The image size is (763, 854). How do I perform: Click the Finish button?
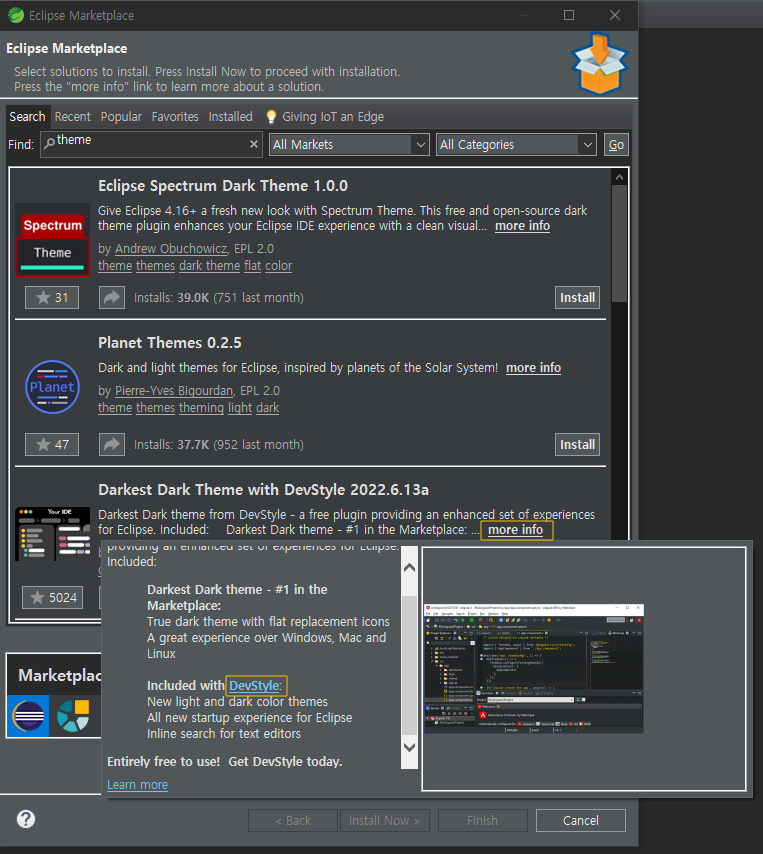click(x=483, y=820)
